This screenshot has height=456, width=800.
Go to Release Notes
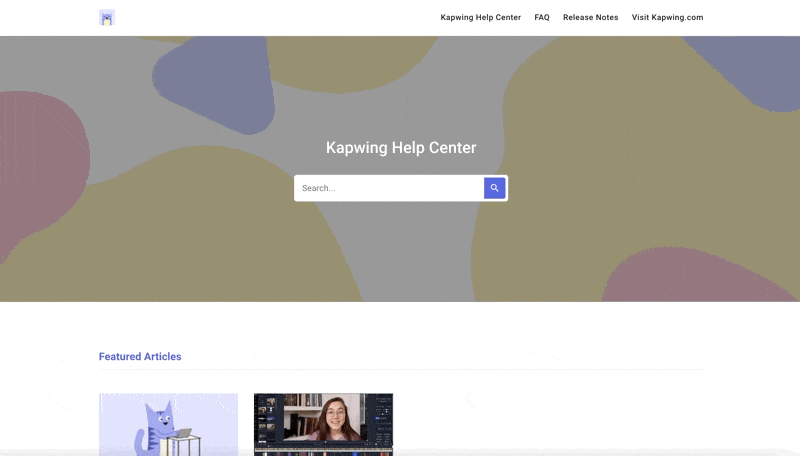point(590,17)
